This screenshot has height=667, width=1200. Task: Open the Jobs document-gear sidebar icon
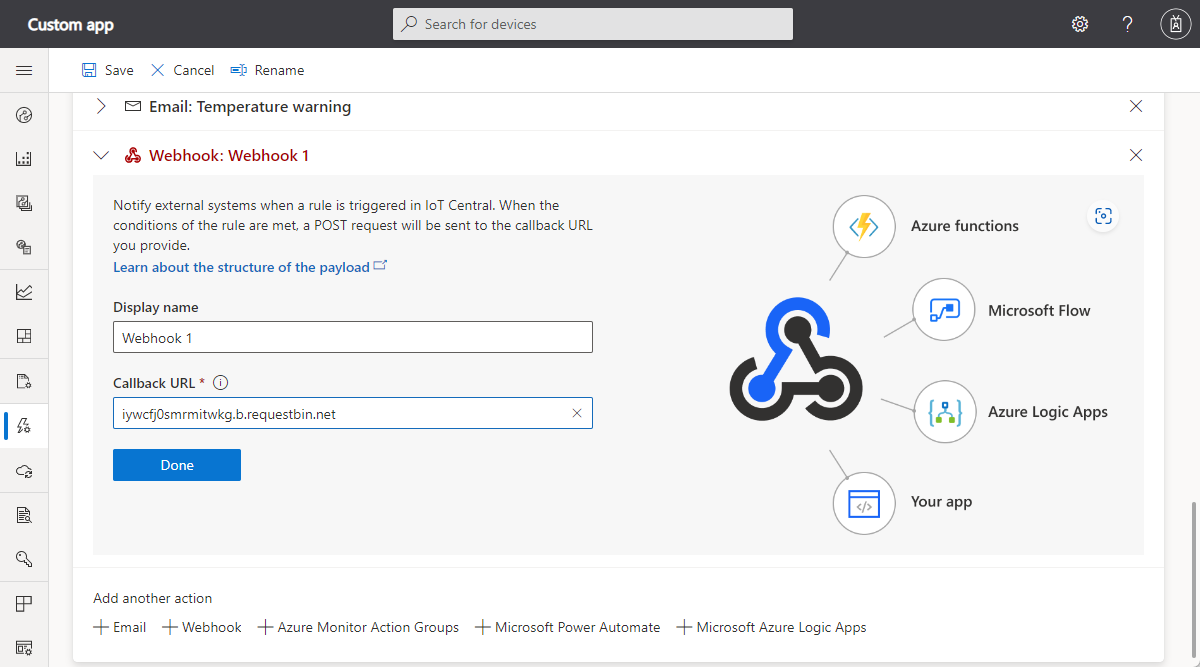pos(24,381)
